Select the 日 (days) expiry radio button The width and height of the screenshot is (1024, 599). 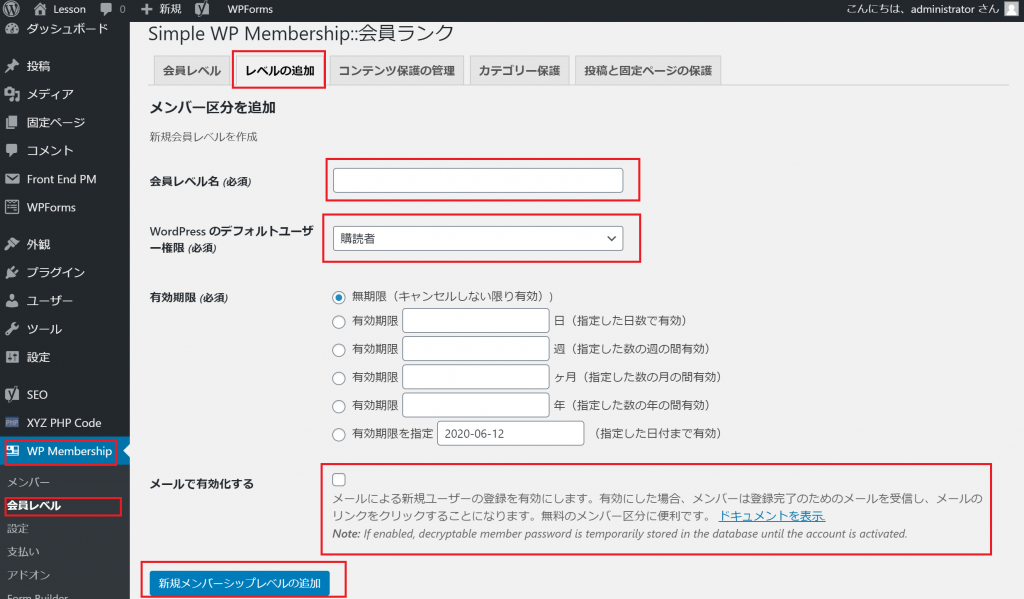point(338,322)
